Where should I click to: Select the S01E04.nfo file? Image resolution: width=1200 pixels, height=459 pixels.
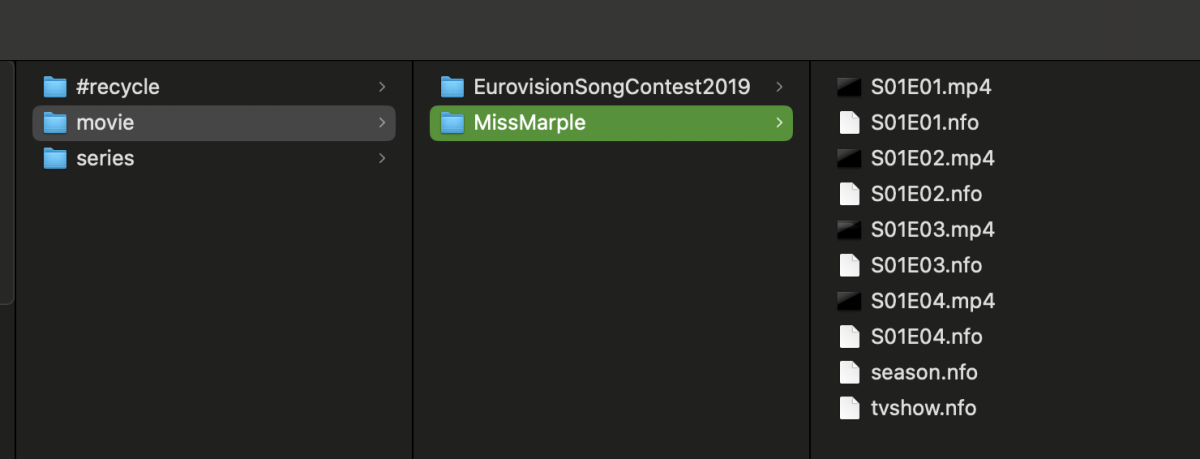tap(926, 337)
